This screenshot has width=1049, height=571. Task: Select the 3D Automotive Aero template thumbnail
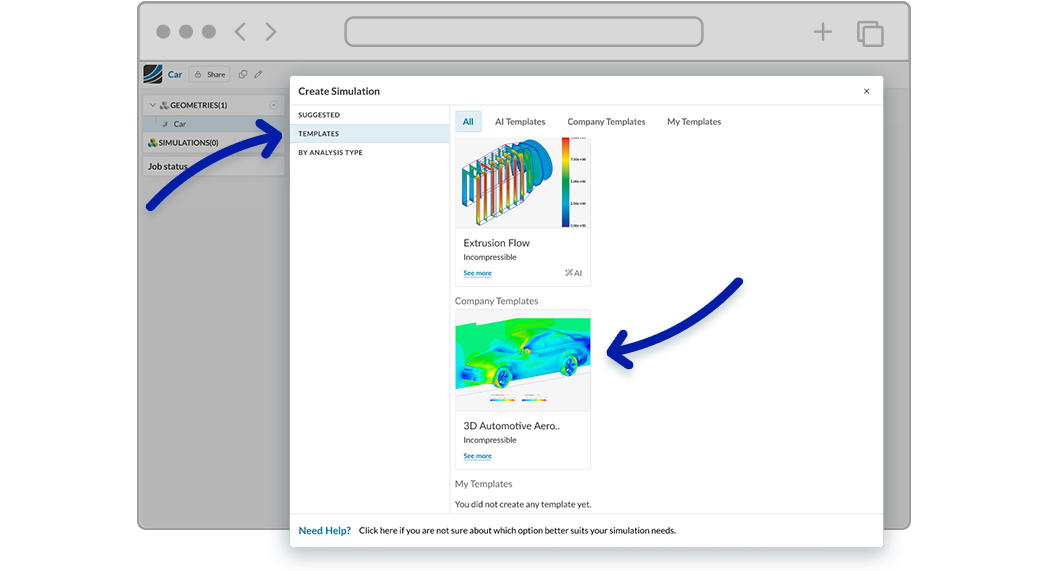pos(523,360)
